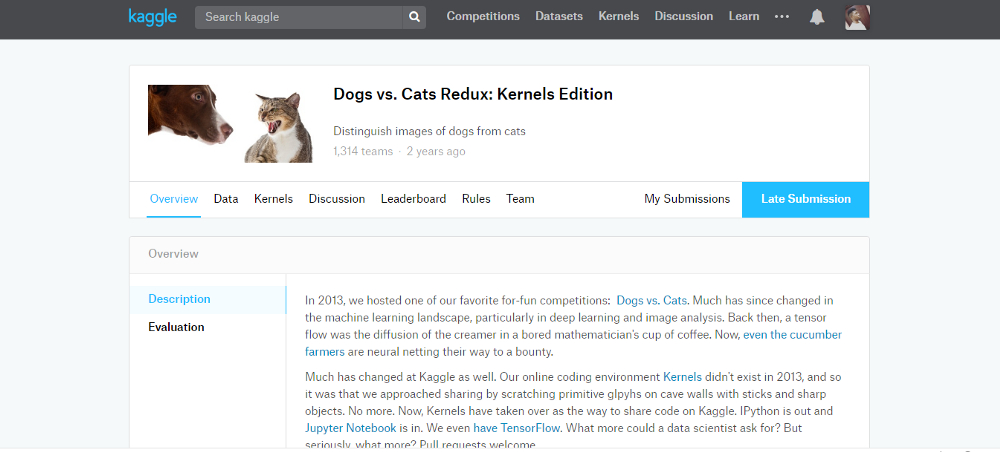The width and height of the screenshot is (1000, 452).
Task: Click the Late Submission button
Action: click(x=805, y=199)
